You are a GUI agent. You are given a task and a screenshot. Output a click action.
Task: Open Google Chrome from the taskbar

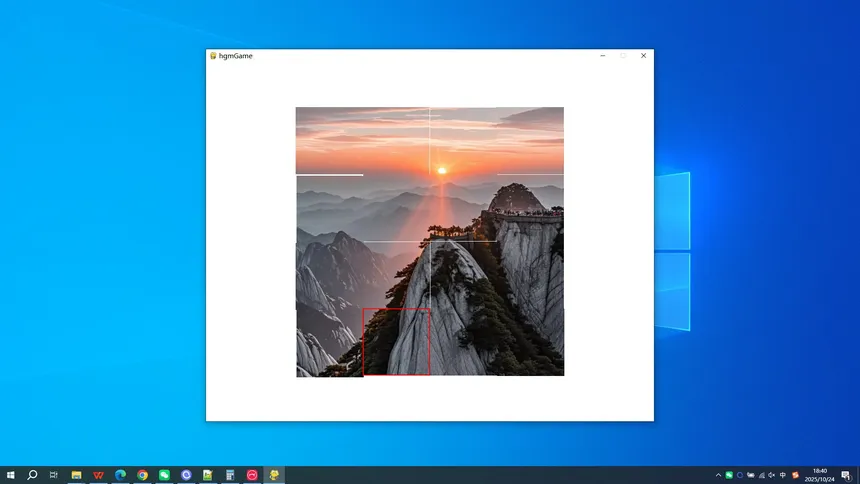[x=142, y=475]
